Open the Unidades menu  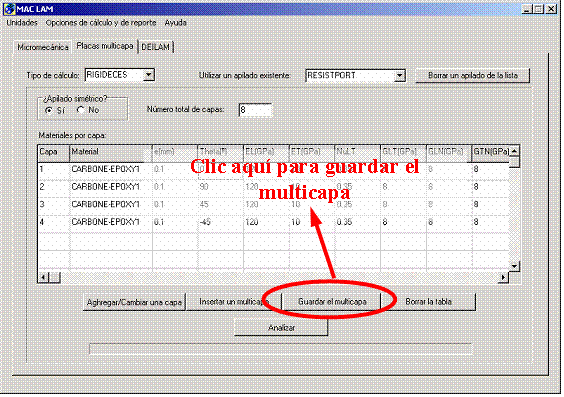pos(22,23)
